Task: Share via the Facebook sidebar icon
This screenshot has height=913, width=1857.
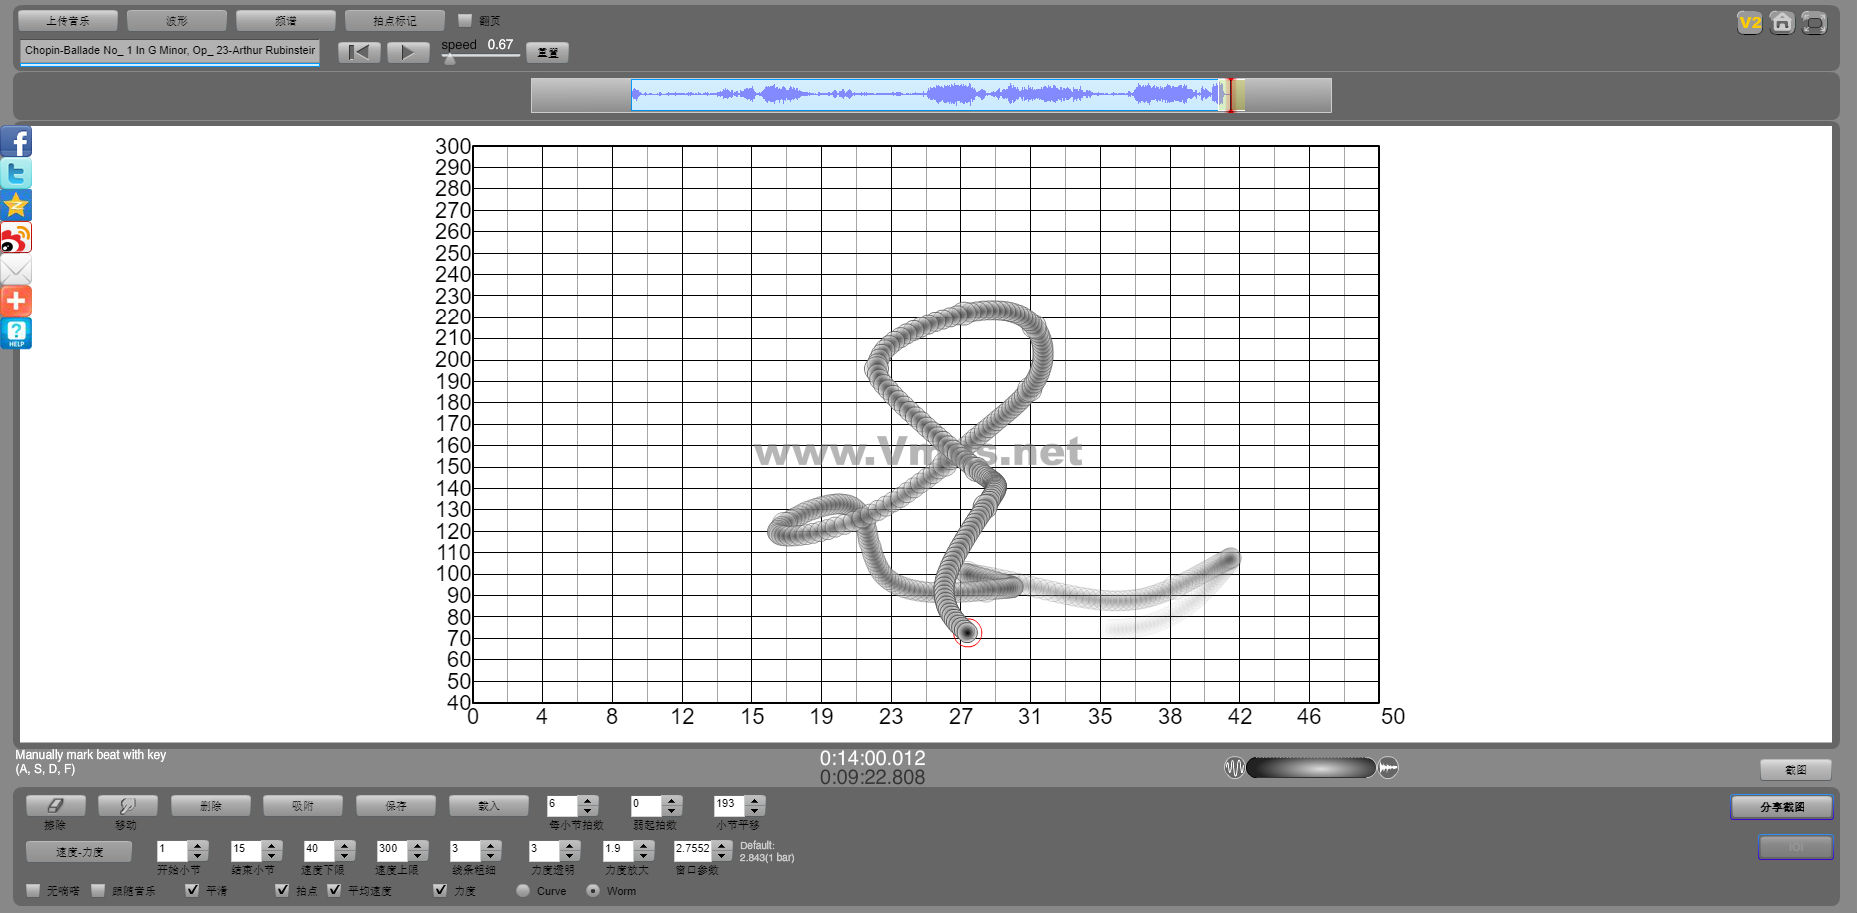Action: [x=16, y=142]
